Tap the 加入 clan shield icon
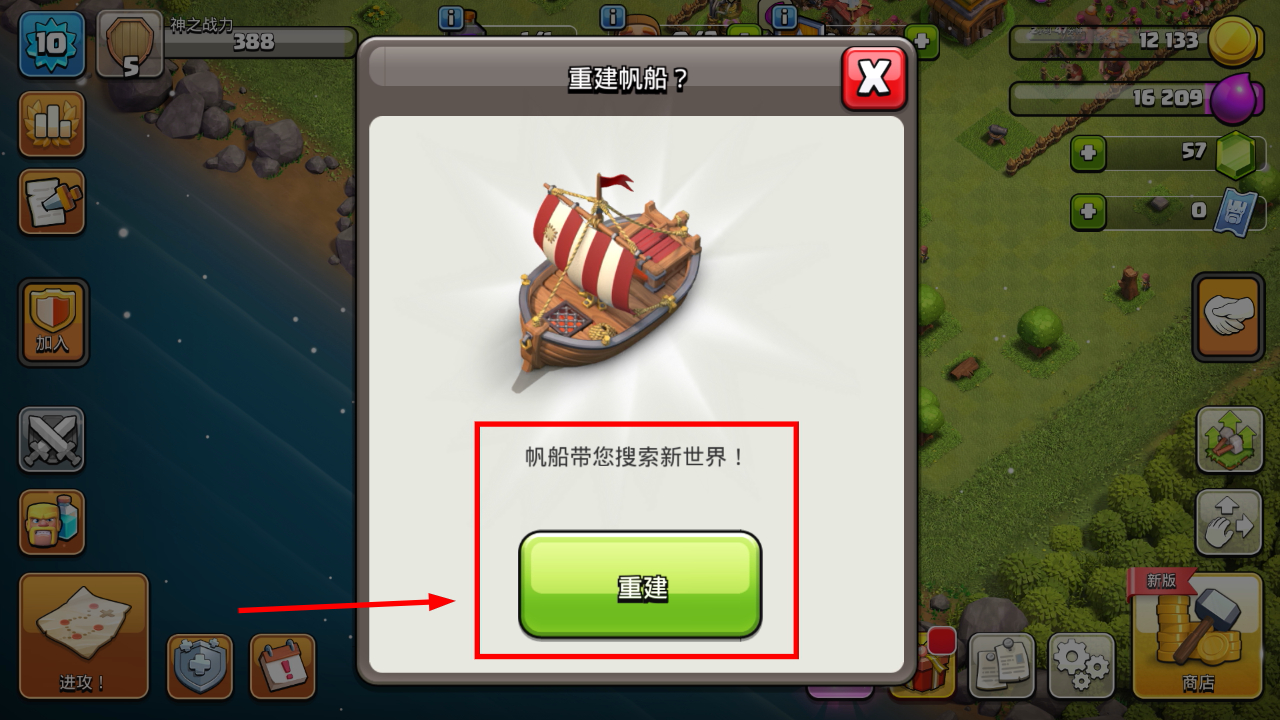This screenshot has width=1280, height=720. pyautogui.click(x=52, y=322)
